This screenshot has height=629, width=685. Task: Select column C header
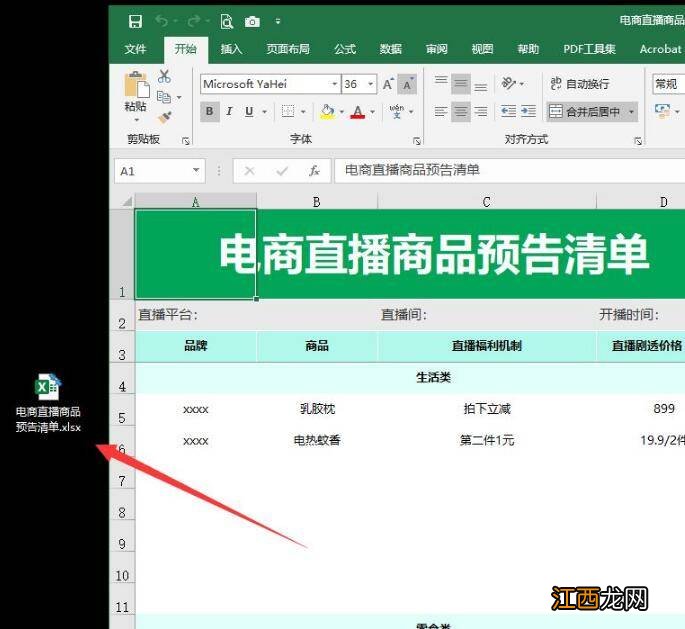[x=487, y=202]
